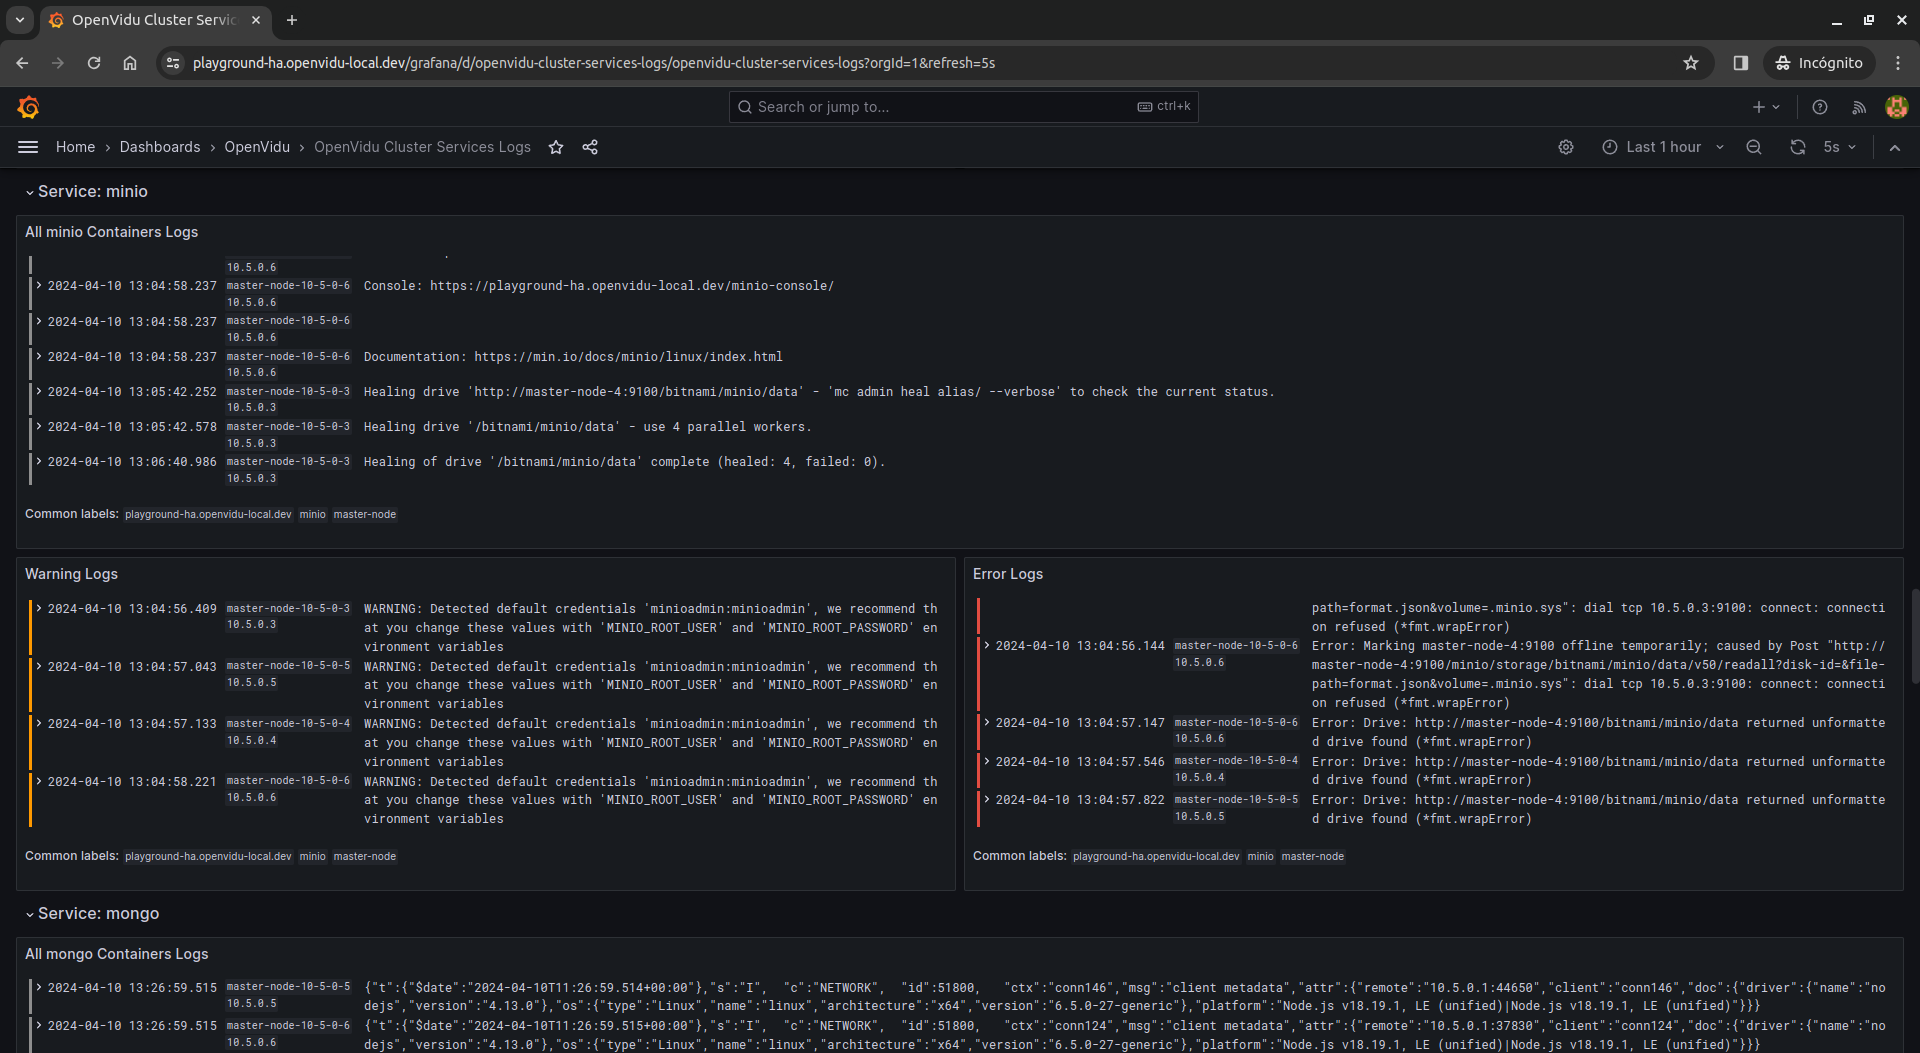1920x1053 pixels.
Task: Open the user profile avatar
Action: coord(1897,107)
